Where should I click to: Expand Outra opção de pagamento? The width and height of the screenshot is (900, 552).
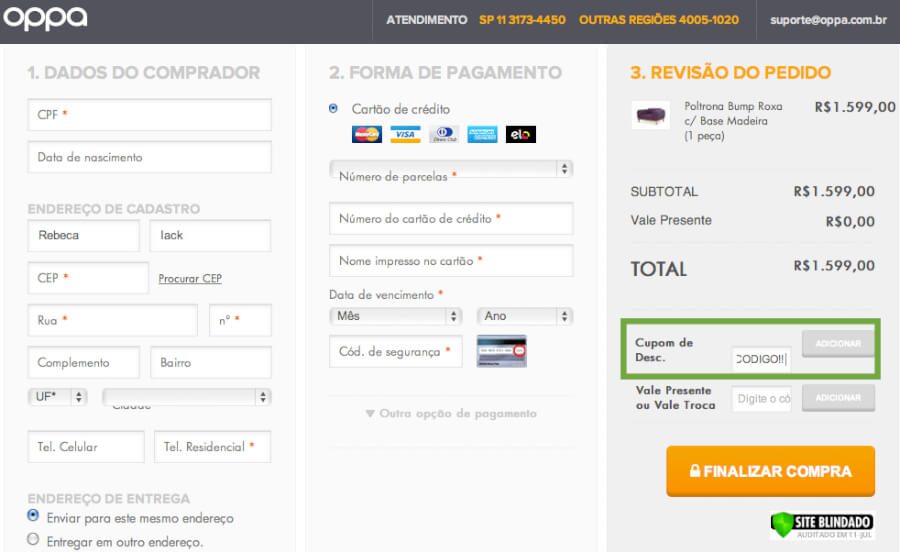click(451, 413)
